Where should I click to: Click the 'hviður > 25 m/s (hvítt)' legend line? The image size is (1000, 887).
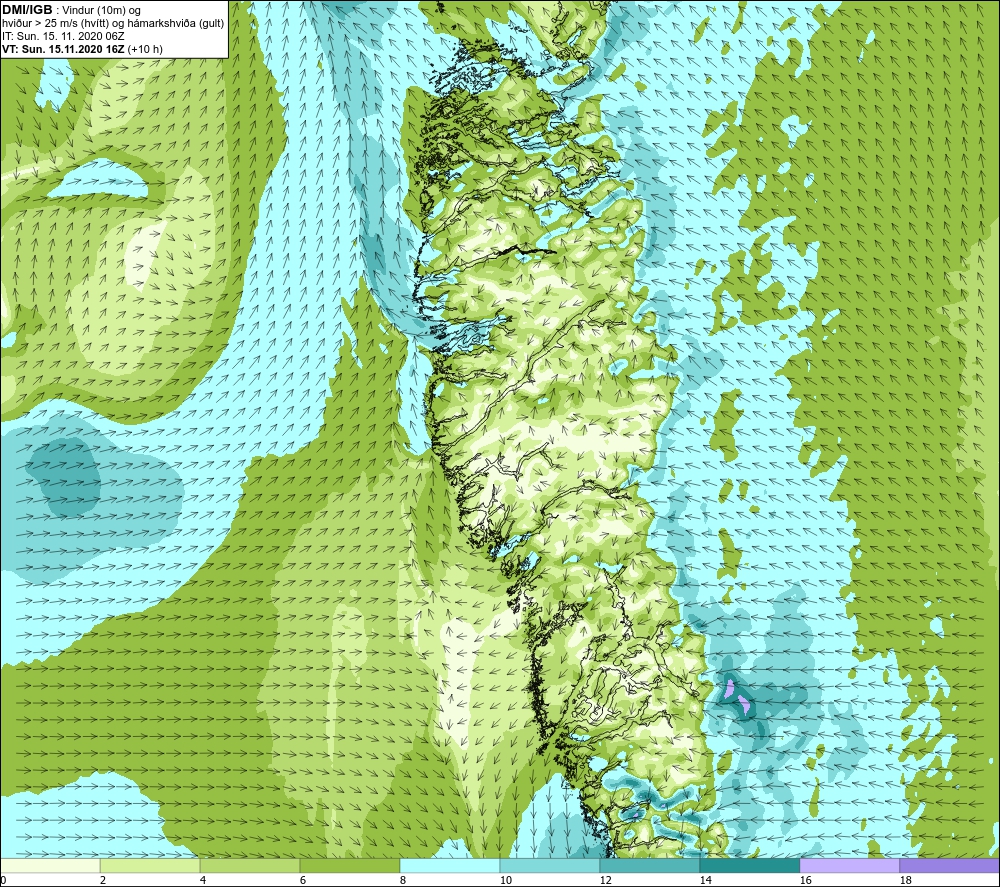pyautogui.click(x=54, y=24)
